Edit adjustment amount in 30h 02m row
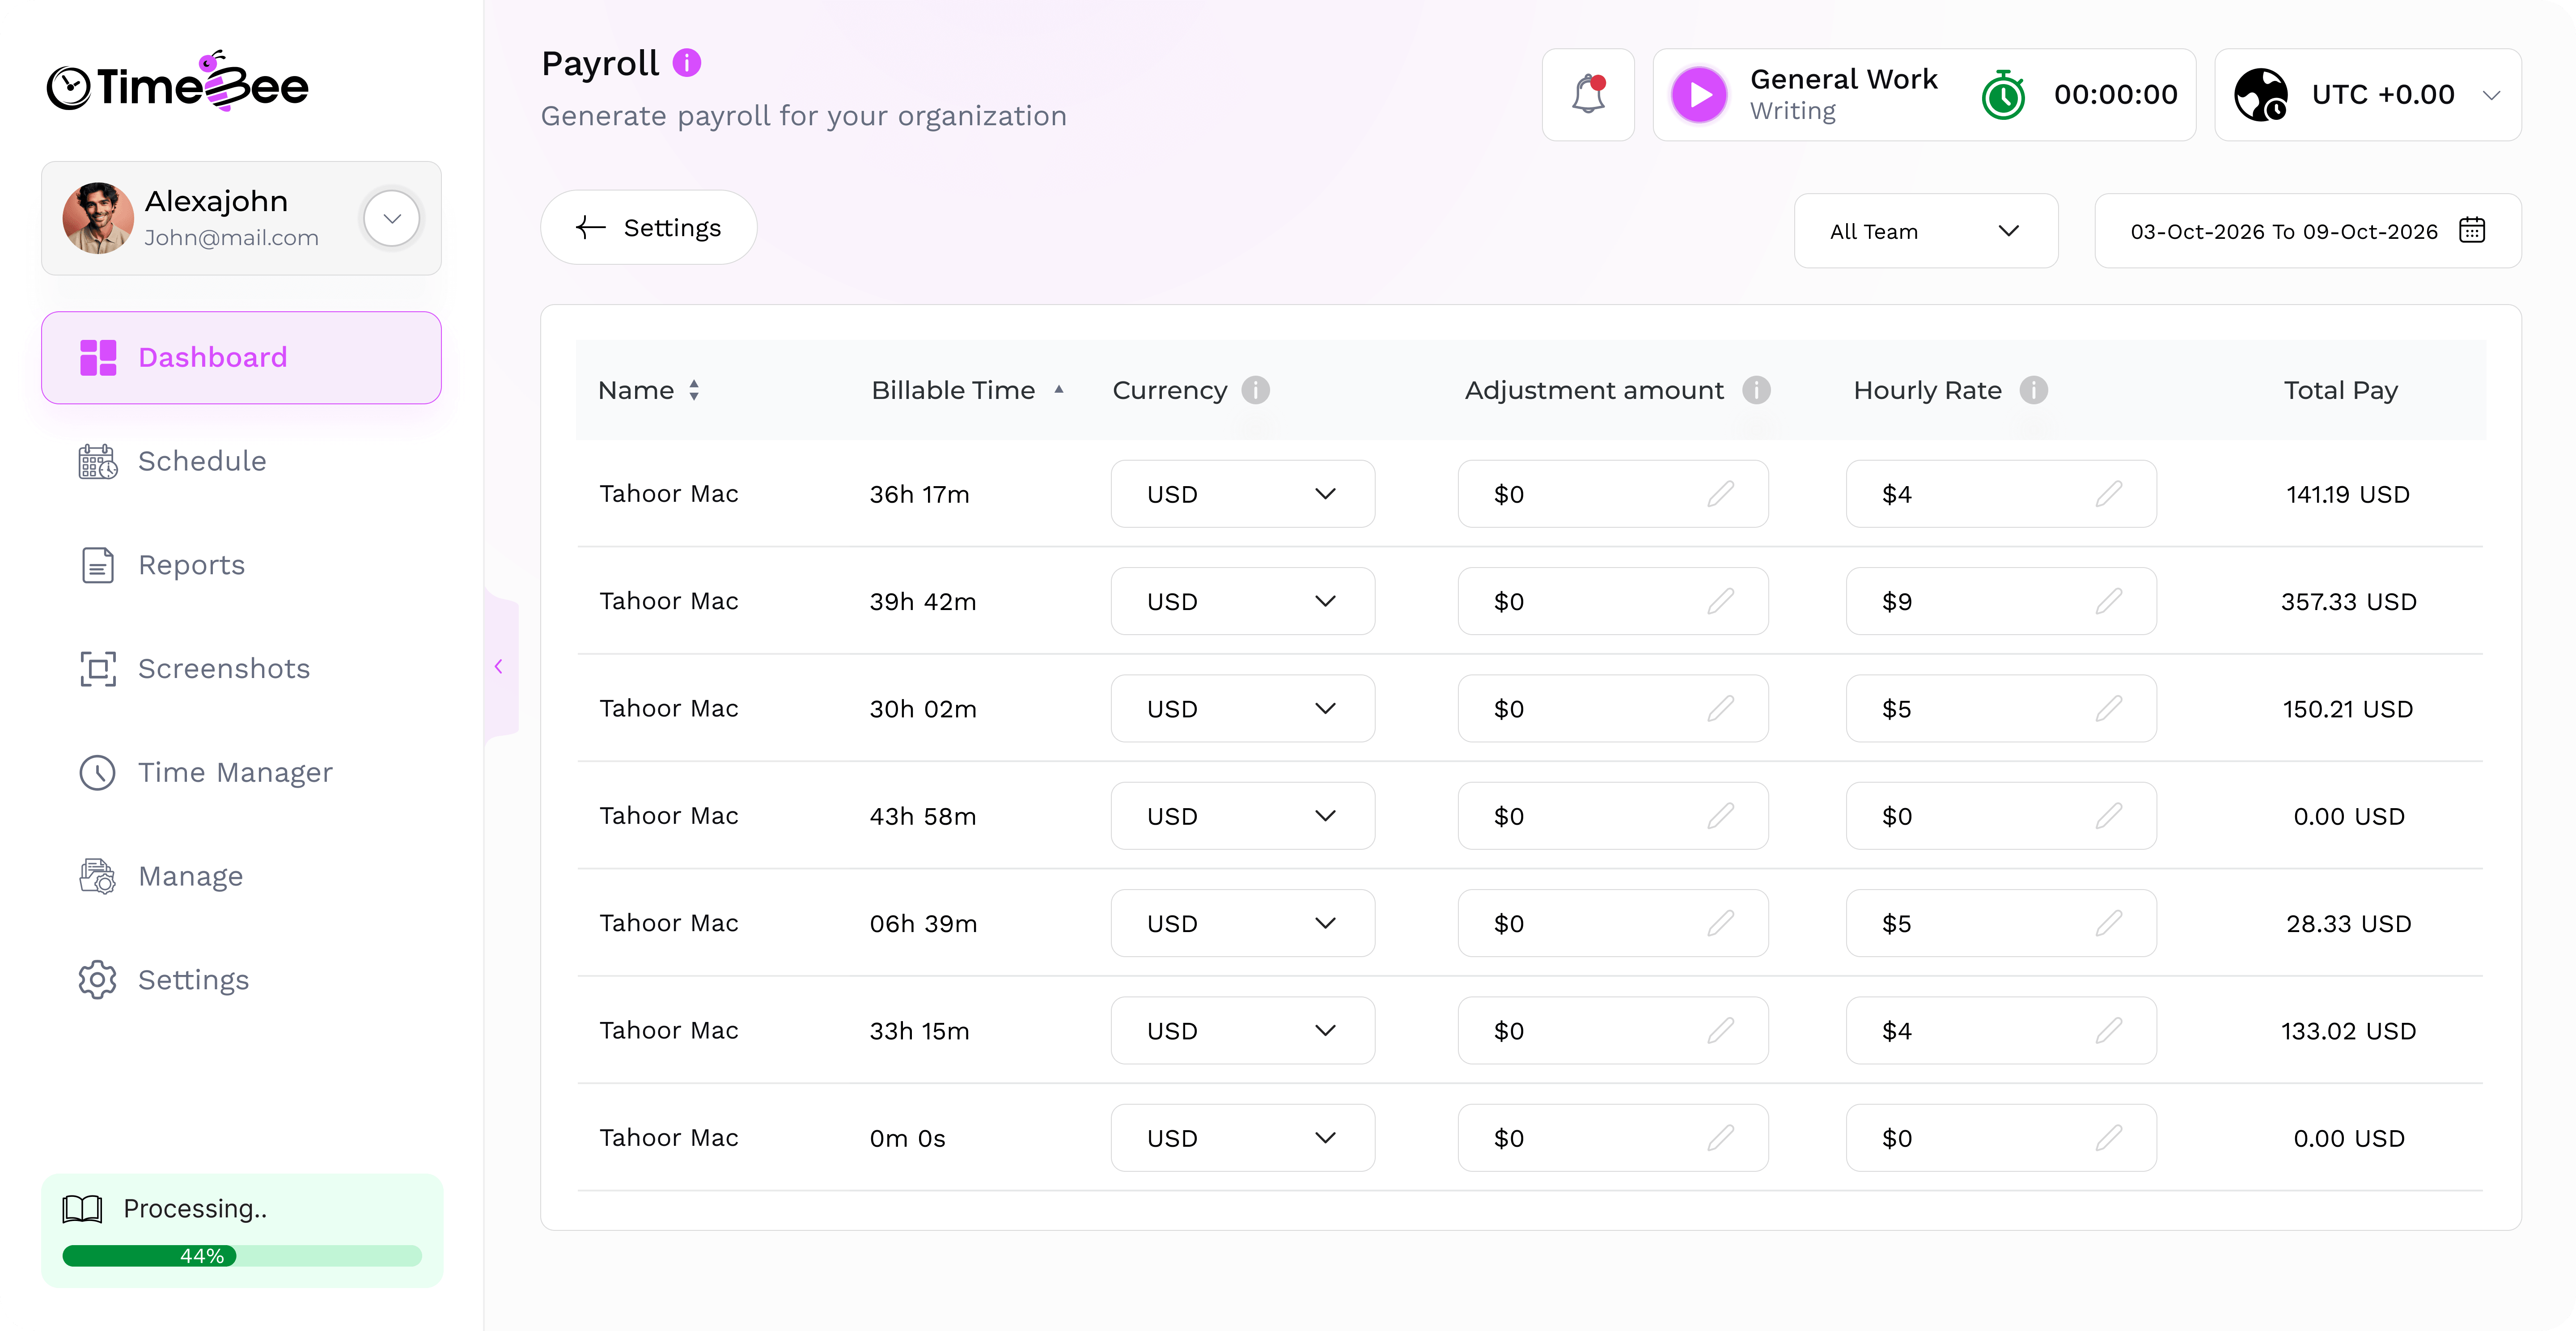Image resolution: width=2576 pixels, height=1331 pixels. pos(1720,708)
